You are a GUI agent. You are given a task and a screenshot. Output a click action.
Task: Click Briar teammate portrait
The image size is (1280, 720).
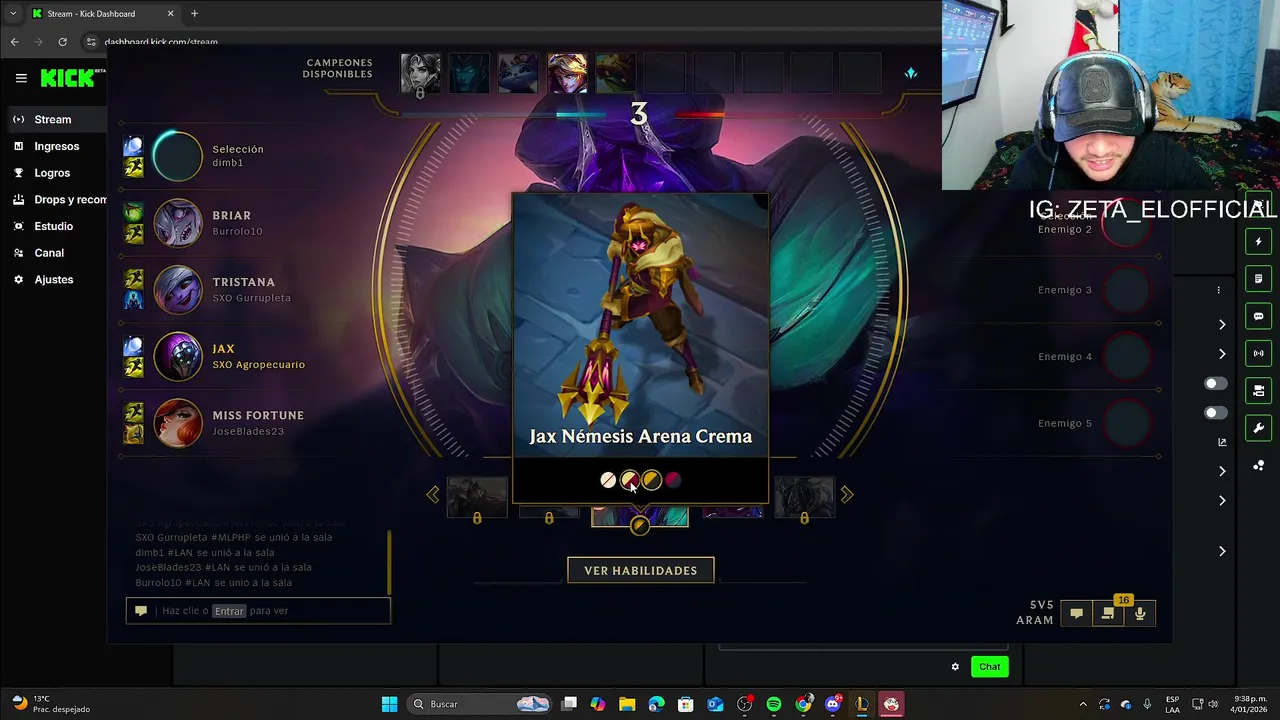pos(178,223)
